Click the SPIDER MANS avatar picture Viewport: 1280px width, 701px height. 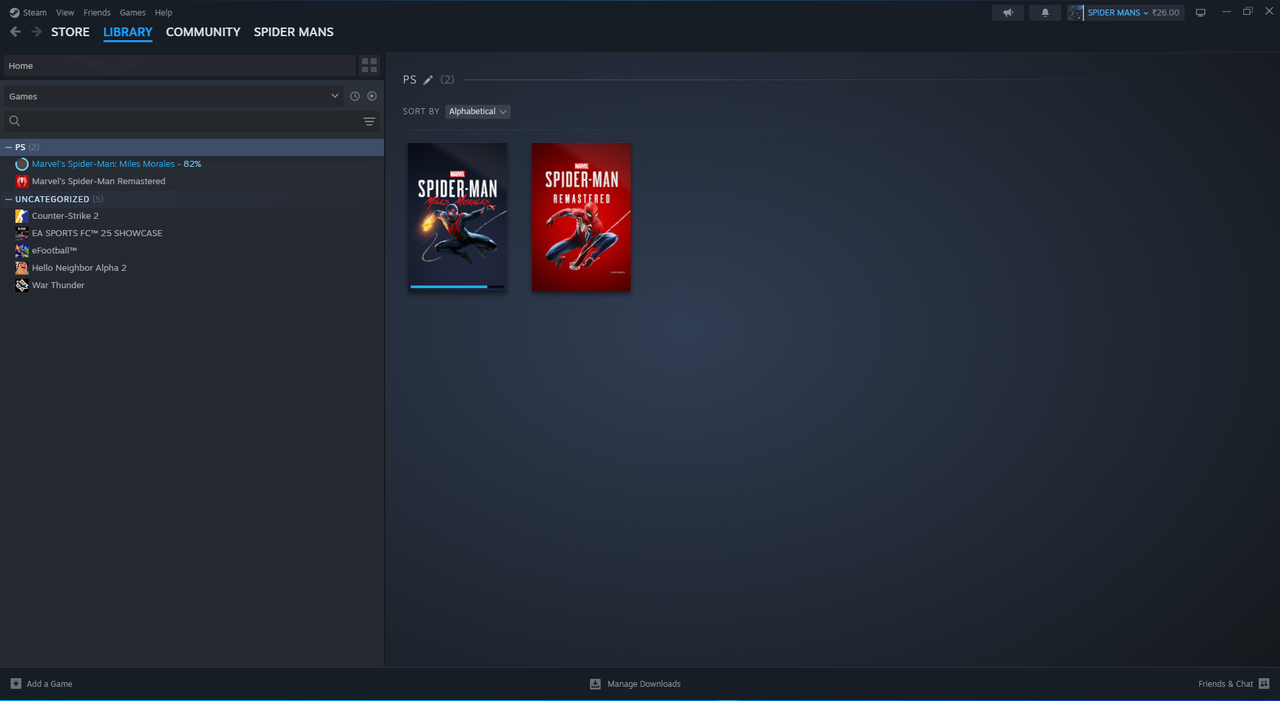click(1076, 13)
